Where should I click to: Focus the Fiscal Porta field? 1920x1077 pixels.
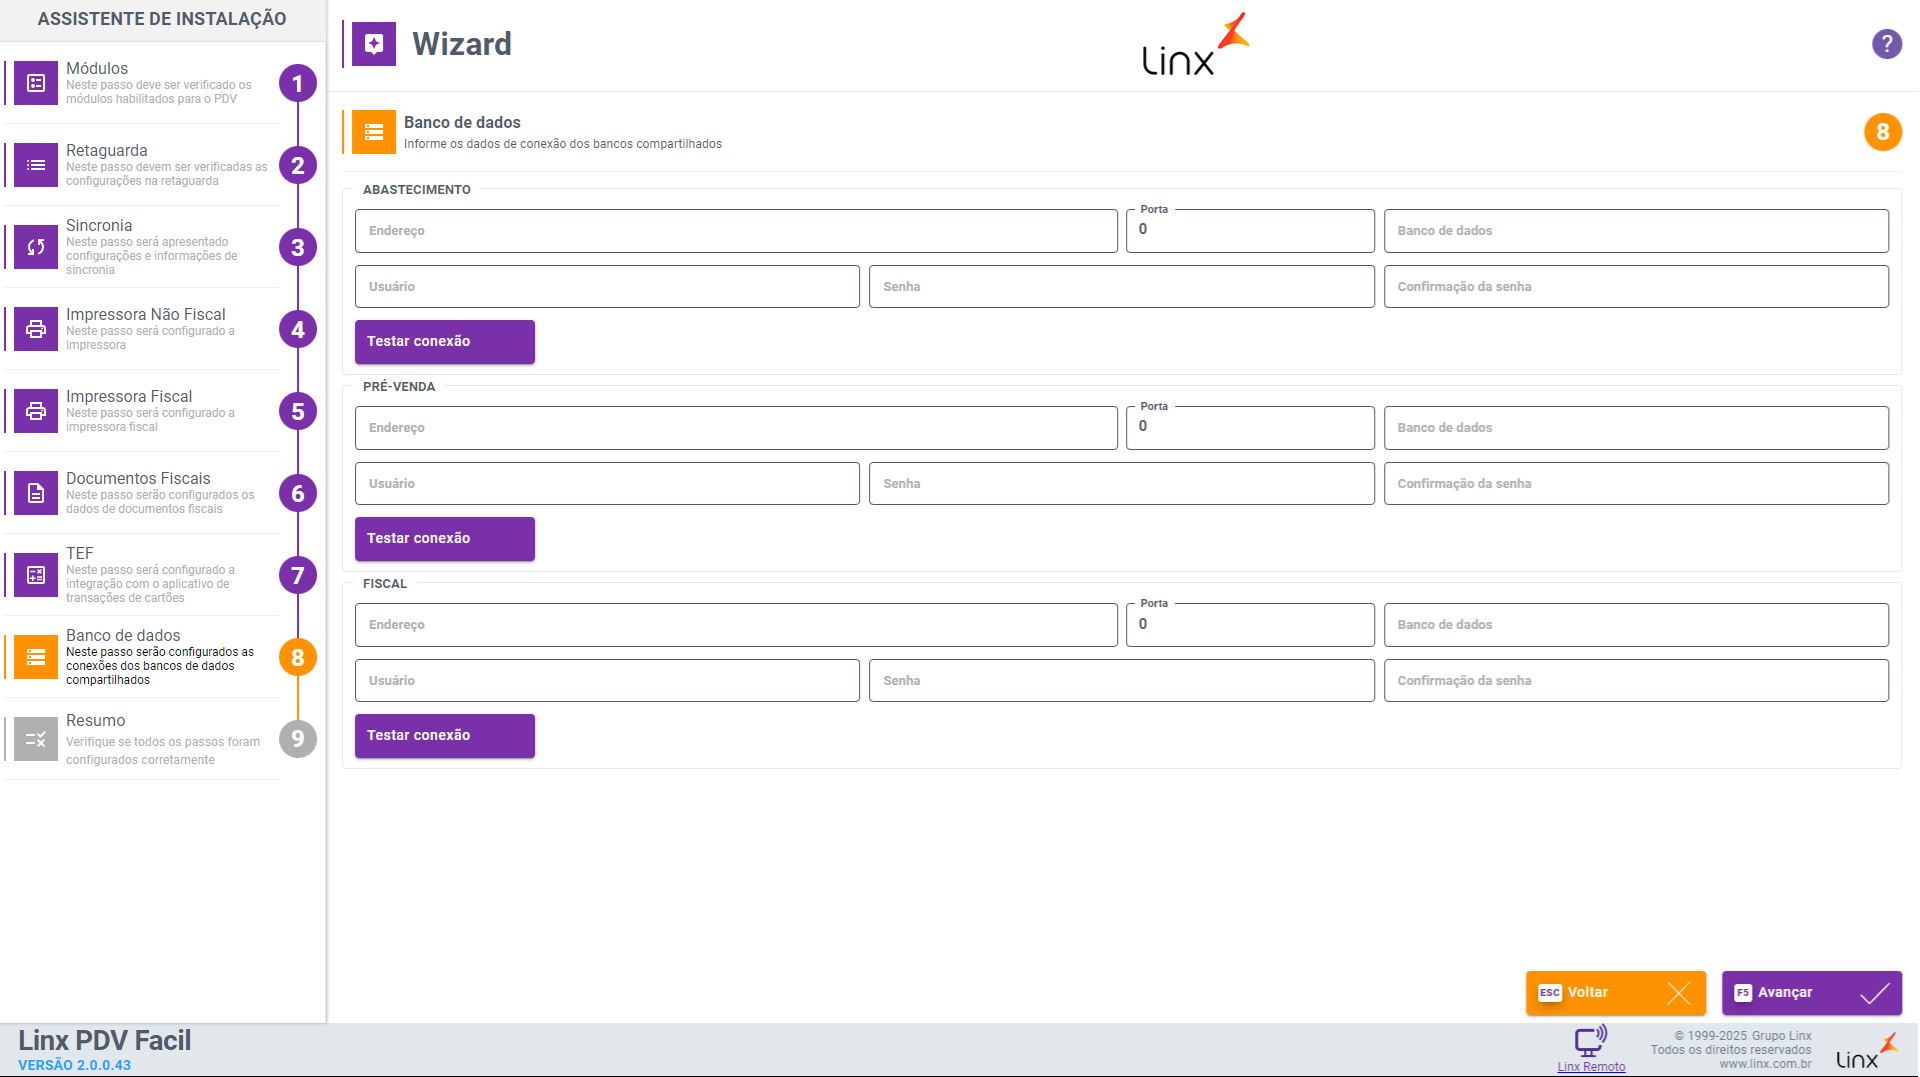pos(1250,625)
